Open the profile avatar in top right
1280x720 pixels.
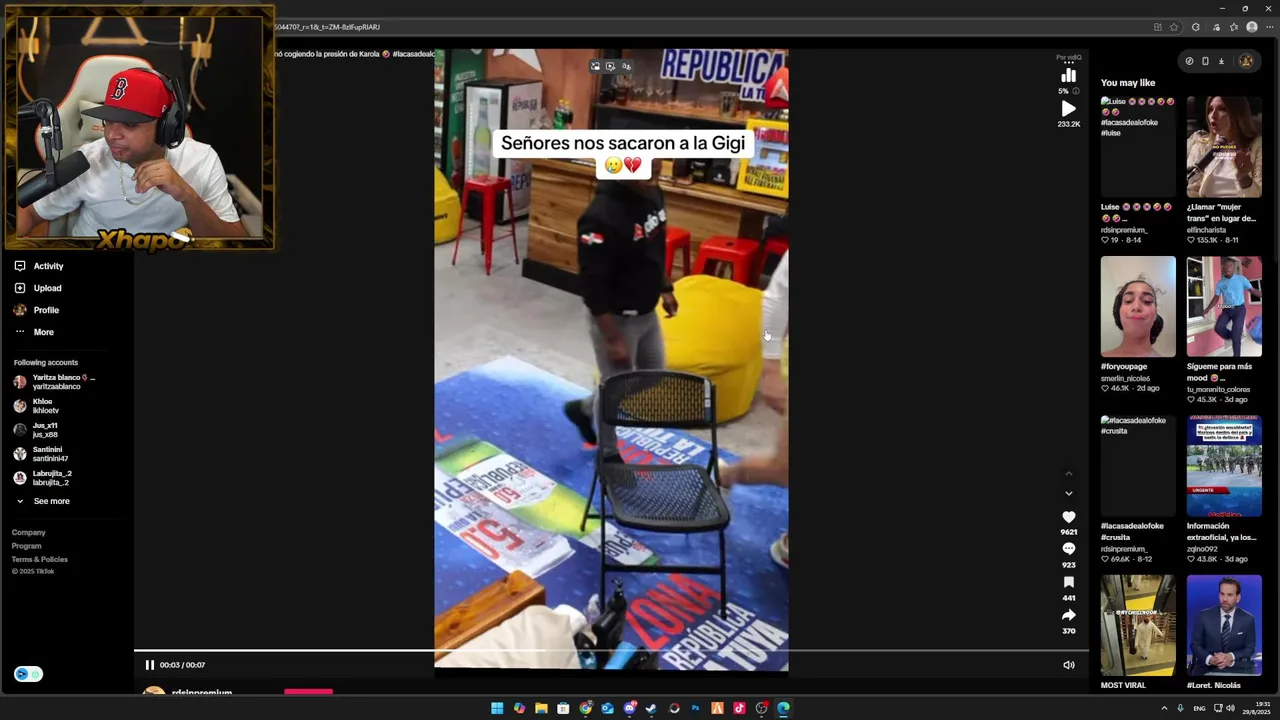point(1246,61)
